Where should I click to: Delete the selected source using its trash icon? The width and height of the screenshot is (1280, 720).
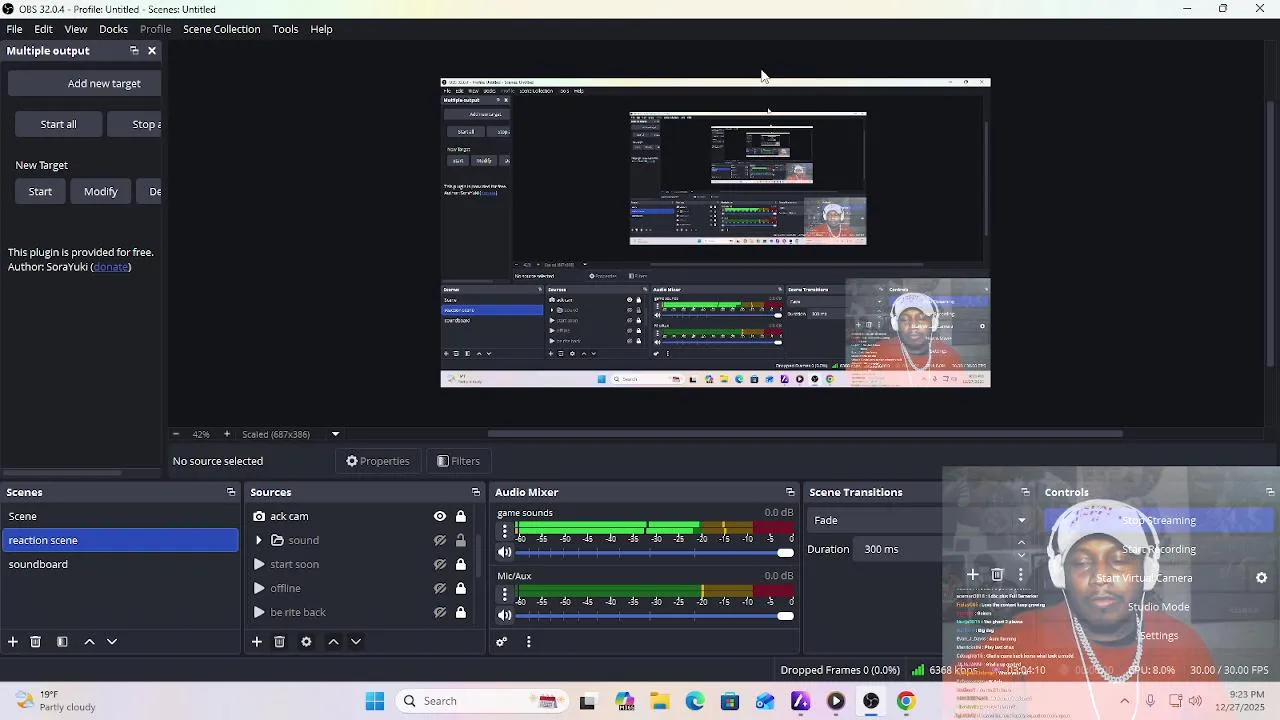tap(279, 642)
